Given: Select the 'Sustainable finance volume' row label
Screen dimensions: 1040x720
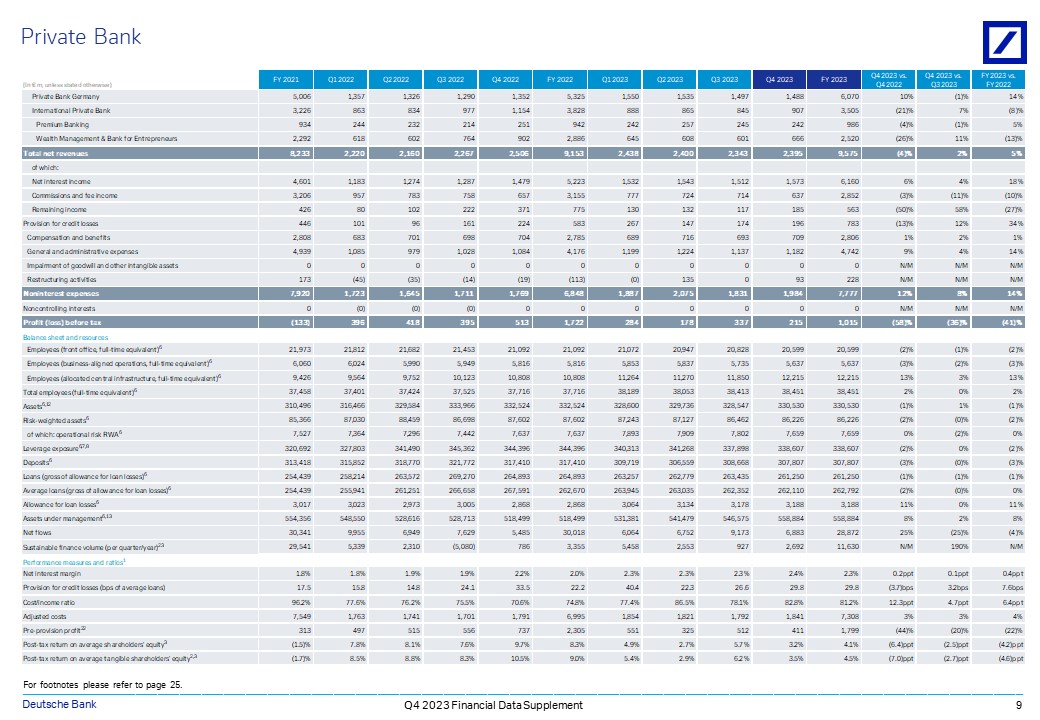Looking at the screenshot, I should click(x=94, y=547).
